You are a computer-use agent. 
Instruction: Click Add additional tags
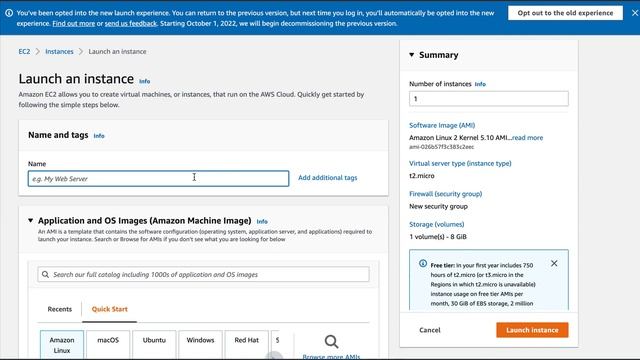pos(327,178)
